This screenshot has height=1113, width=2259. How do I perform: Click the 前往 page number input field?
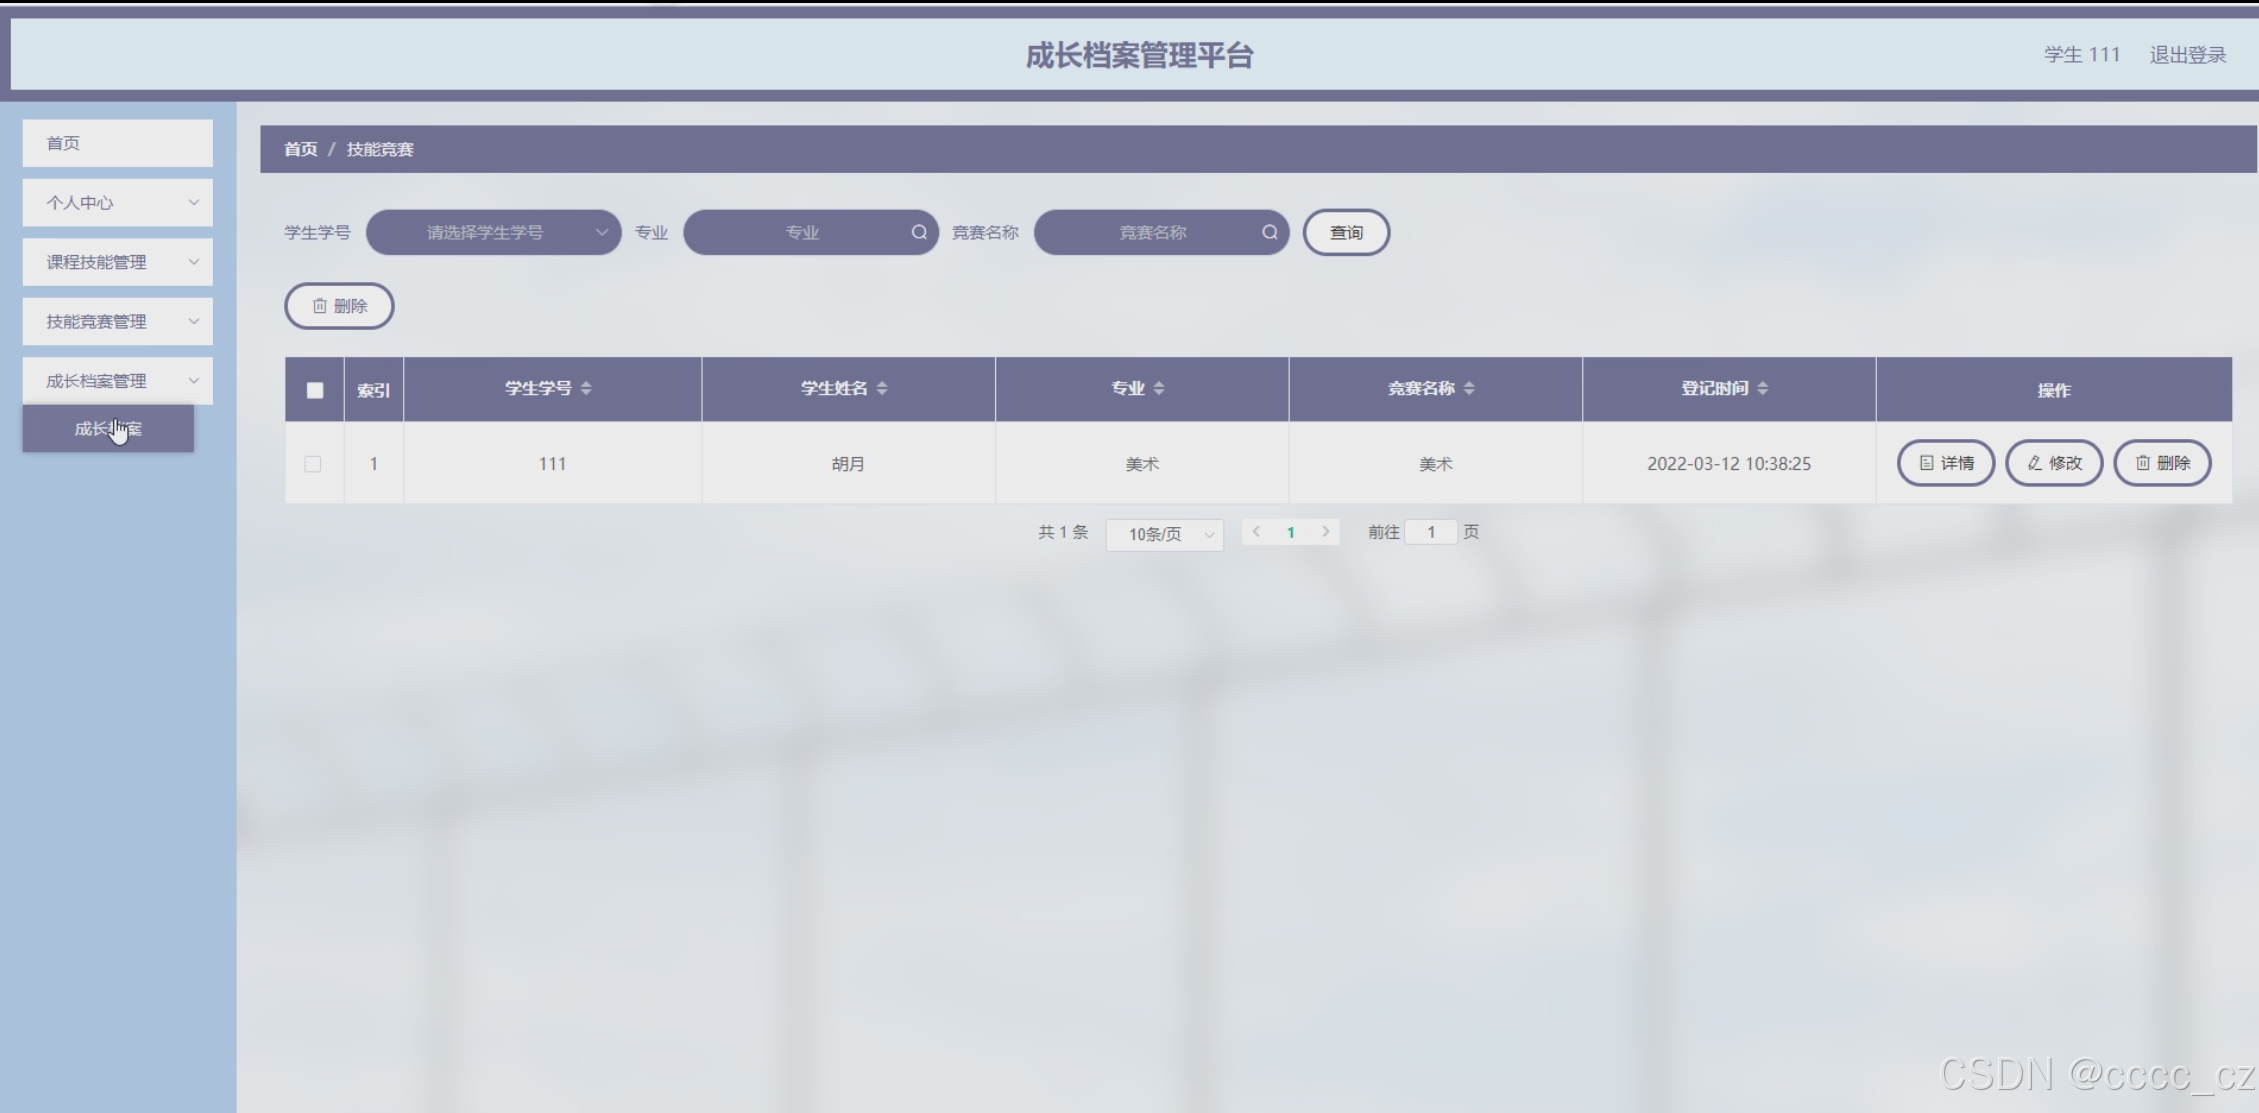point(1430,532)
